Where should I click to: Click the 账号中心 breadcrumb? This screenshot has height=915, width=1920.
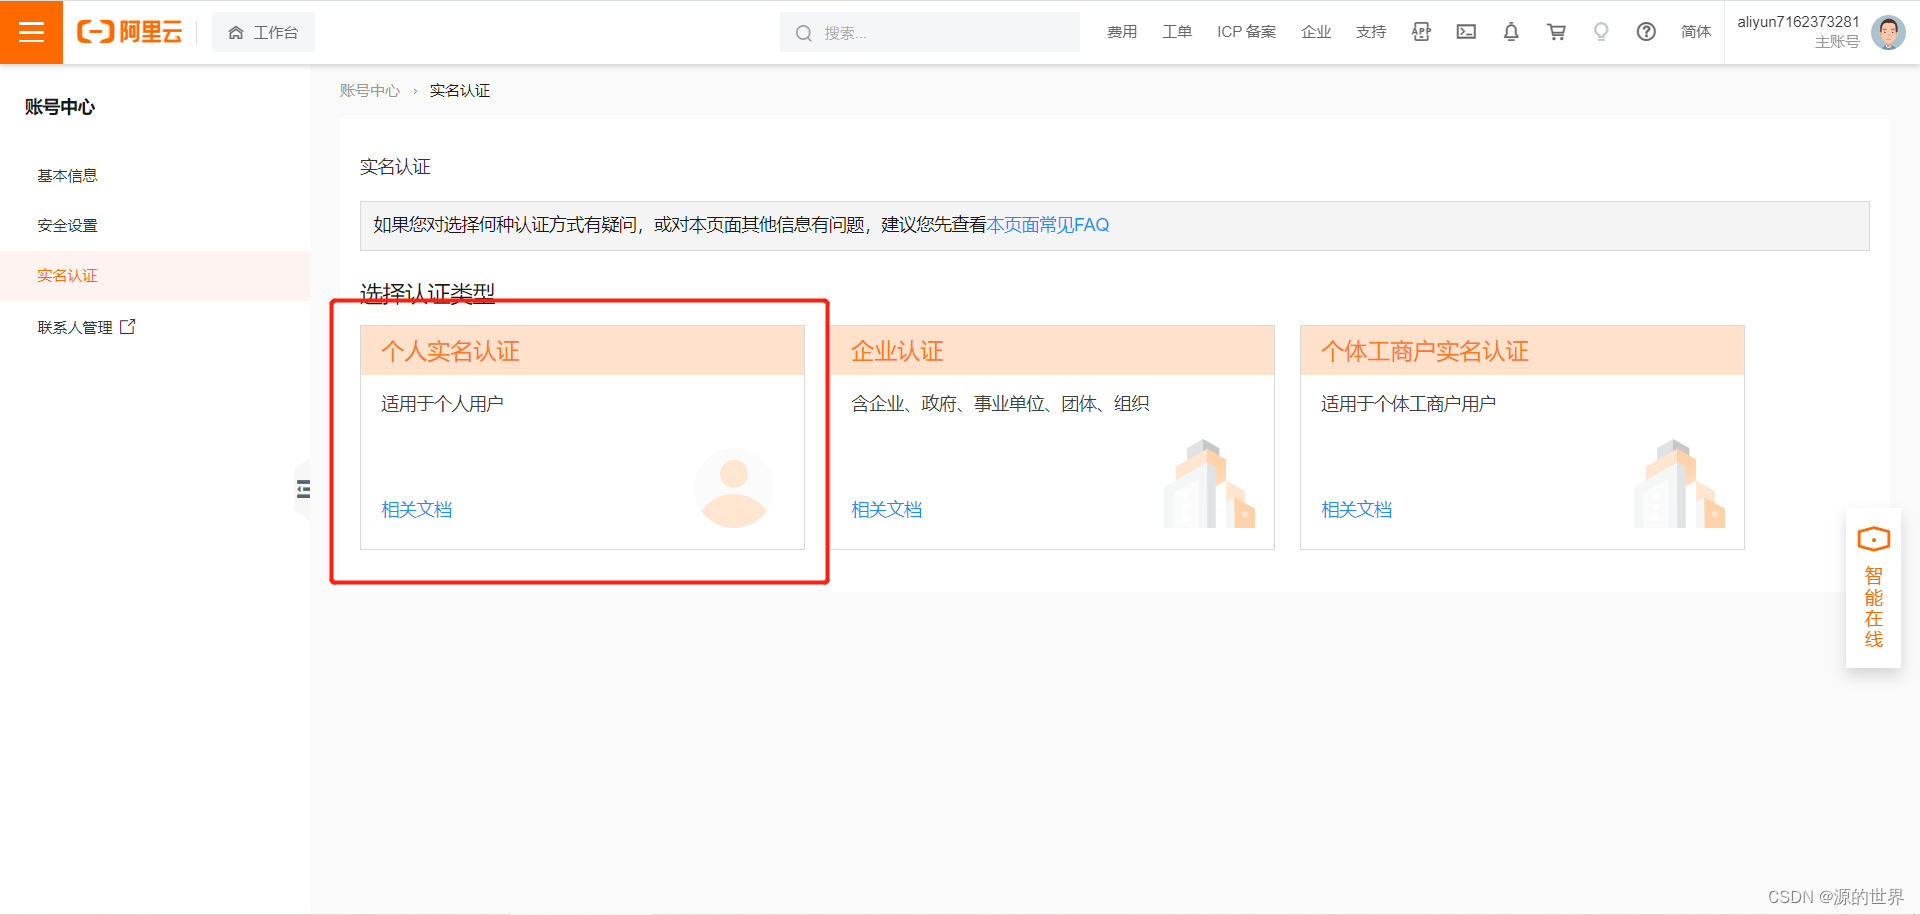pos(369,91)
